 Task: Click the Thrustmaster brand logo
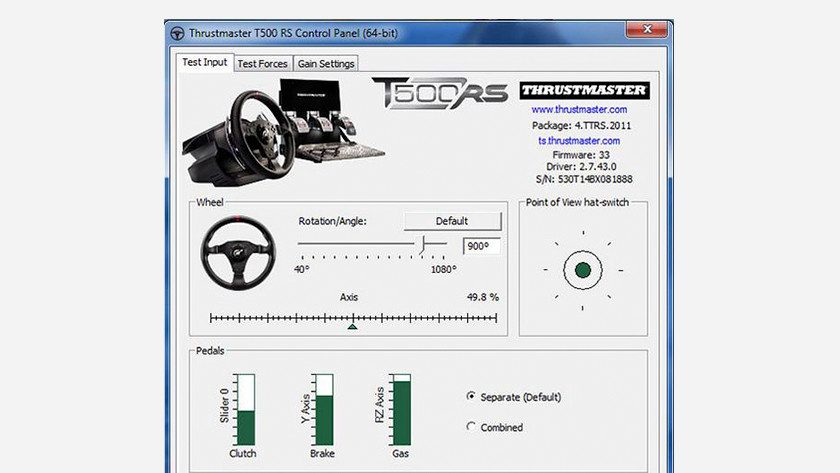coord(584,91)
